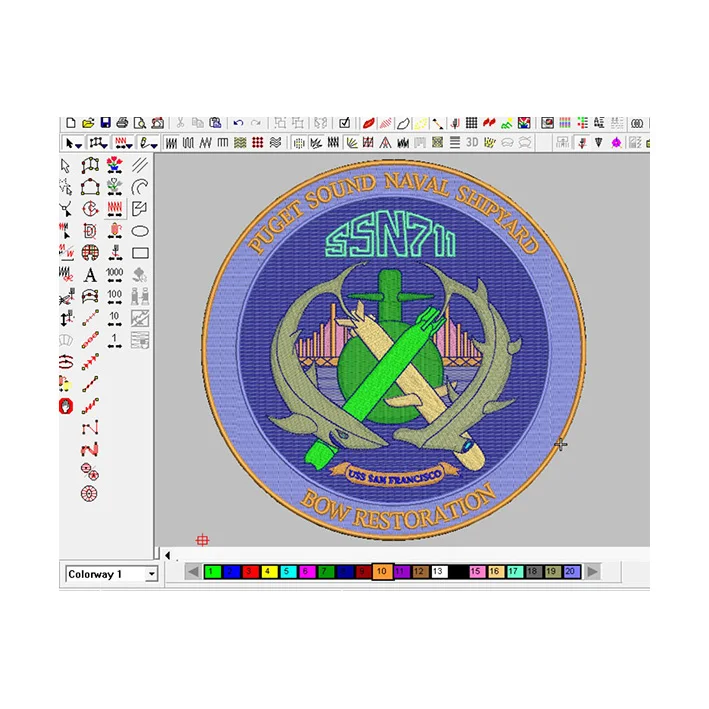The image size is (709, 709).
Task: Save the design with floppy disk icon
Action: (x=105, y=123)
